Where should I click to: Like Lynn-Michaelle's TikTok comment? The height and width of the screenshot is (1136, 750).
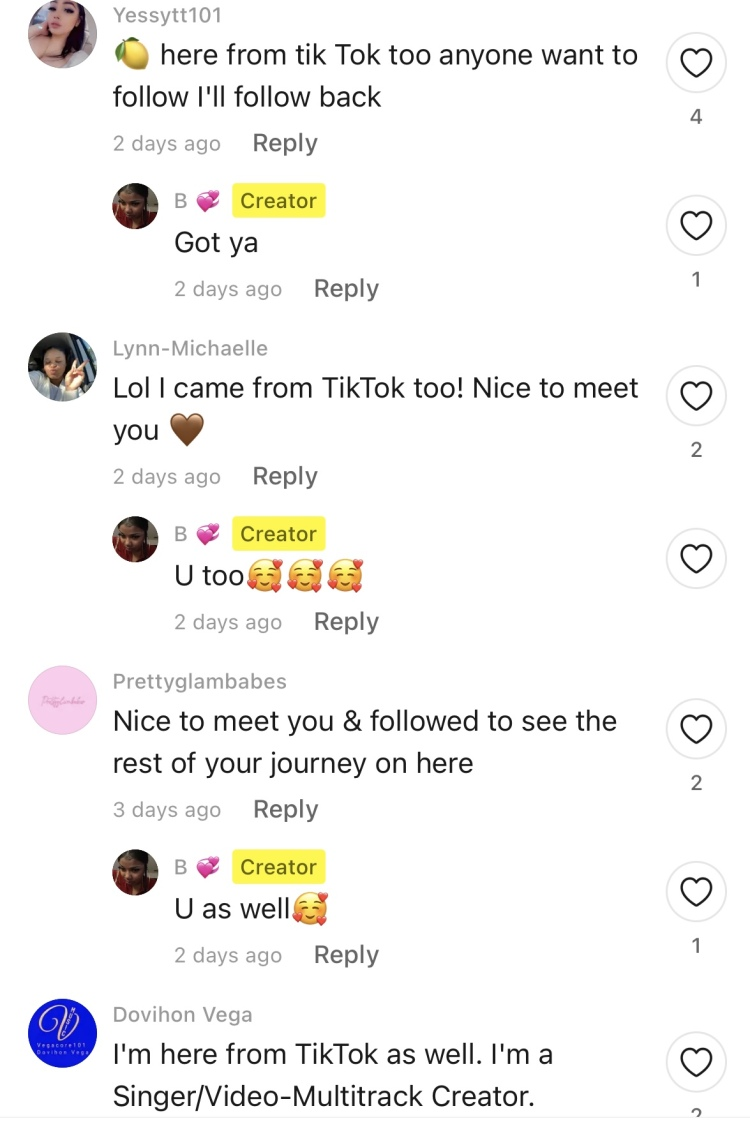[695, 397]
